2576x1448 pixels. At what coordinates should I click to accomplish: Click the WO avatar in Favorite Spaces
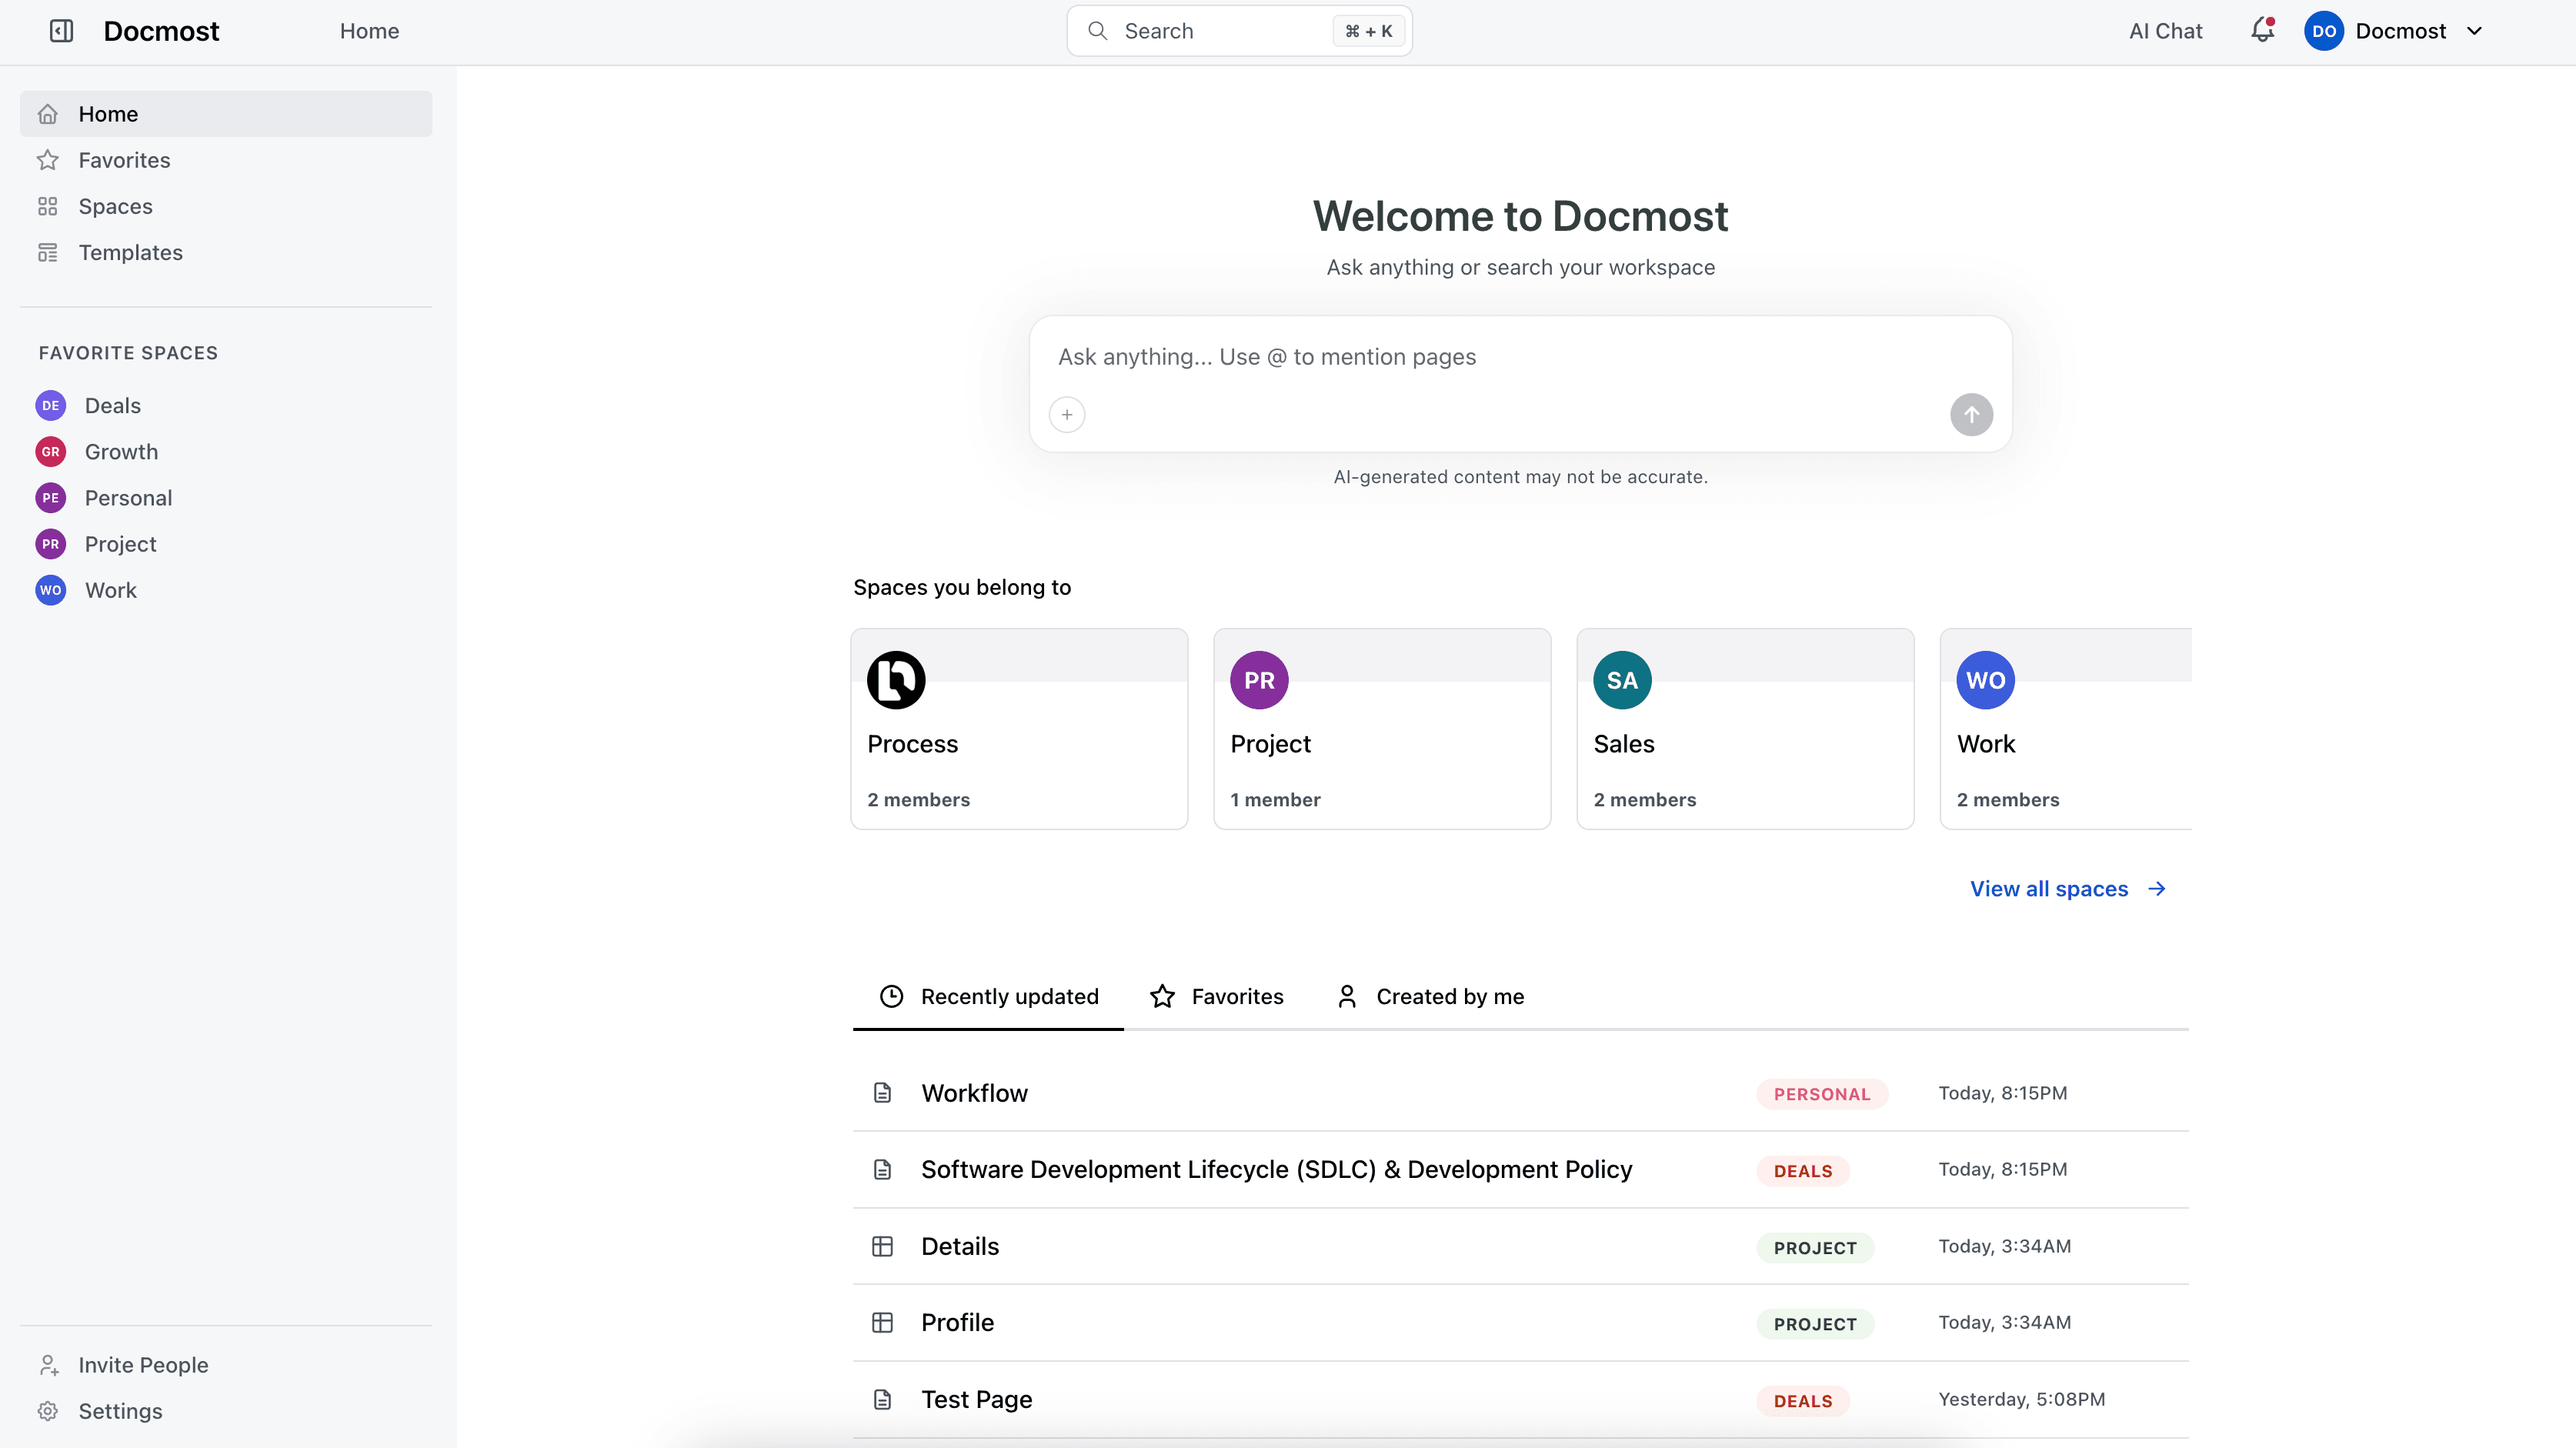pyautogui.click(x=51, y=590)
